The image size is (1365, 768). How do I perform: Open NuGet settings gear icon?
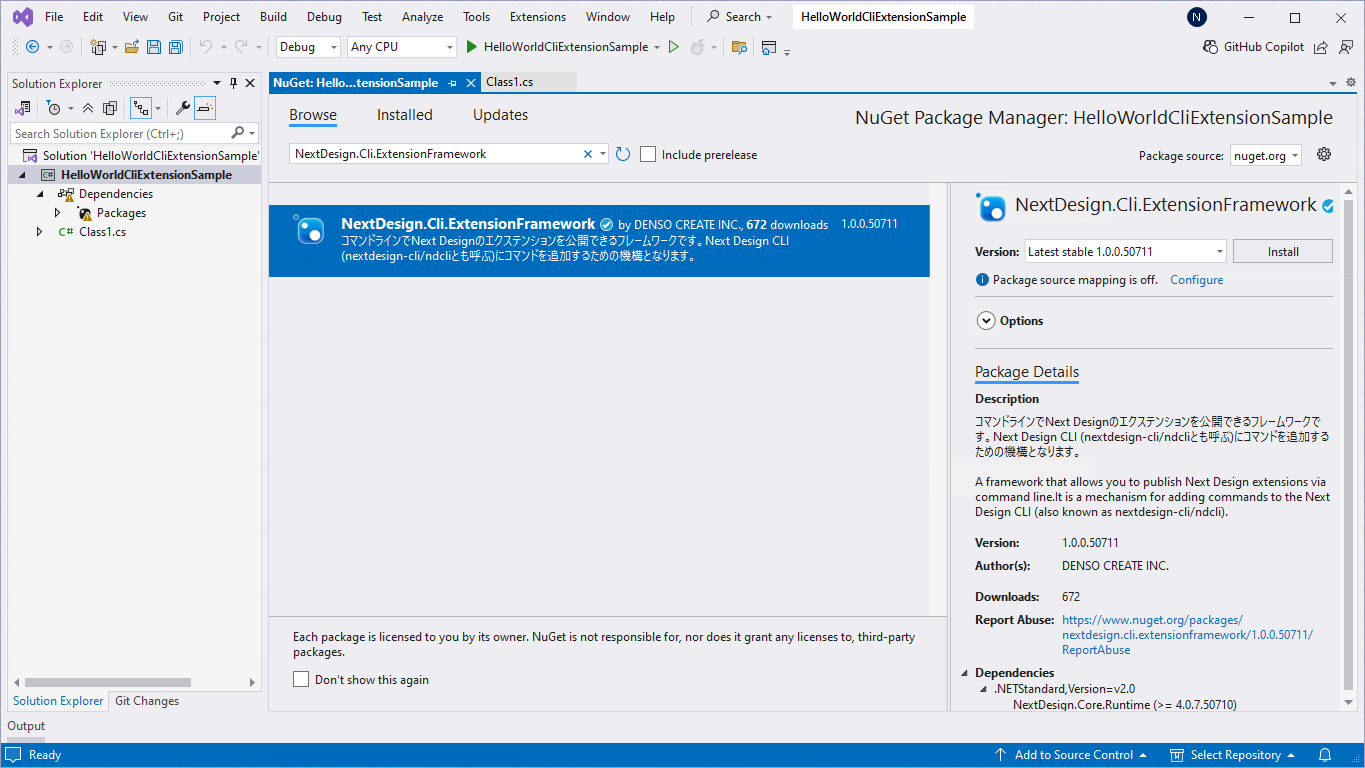click(1324, 154)
